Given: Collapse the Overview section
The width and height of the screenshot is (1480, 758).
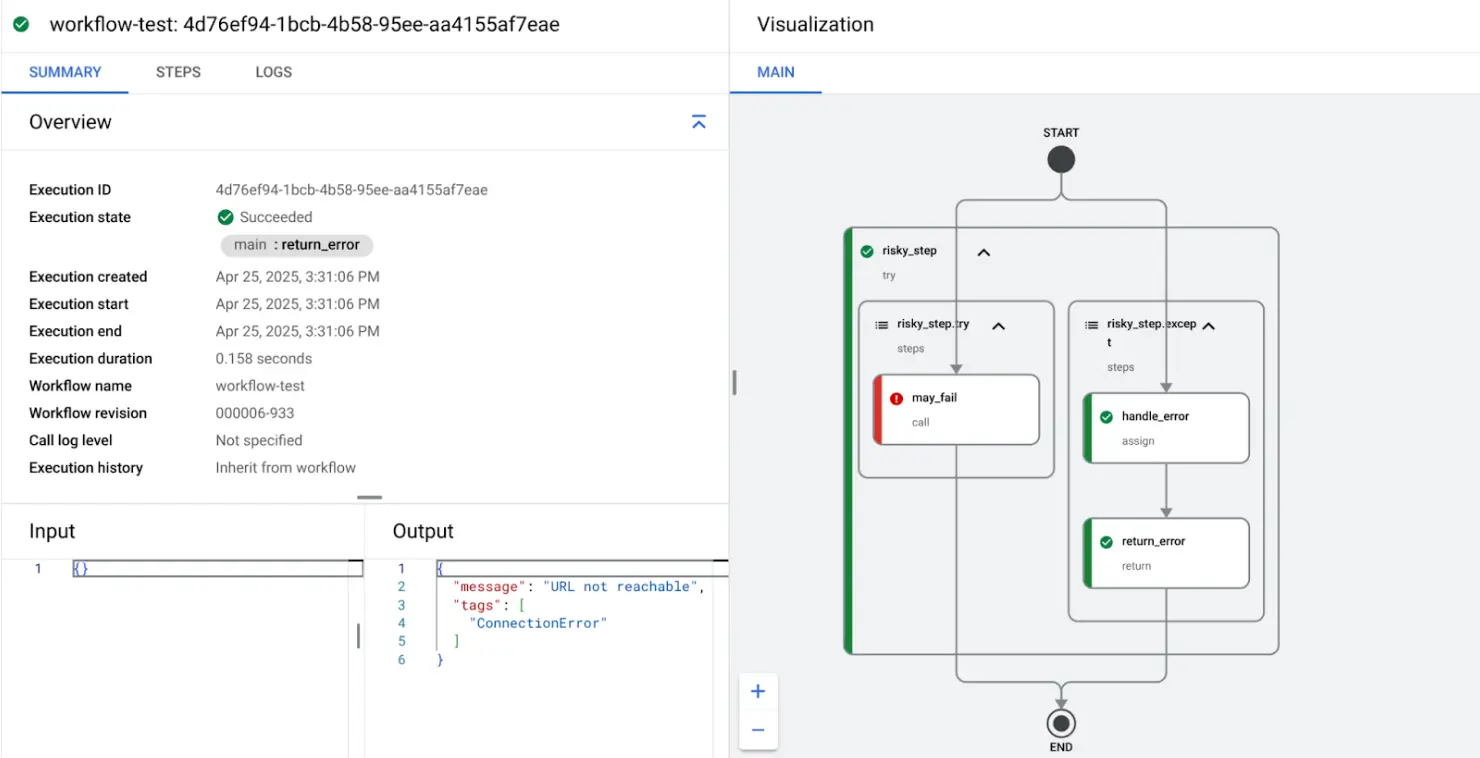Looking at the screenshot, I should (699, 122).
